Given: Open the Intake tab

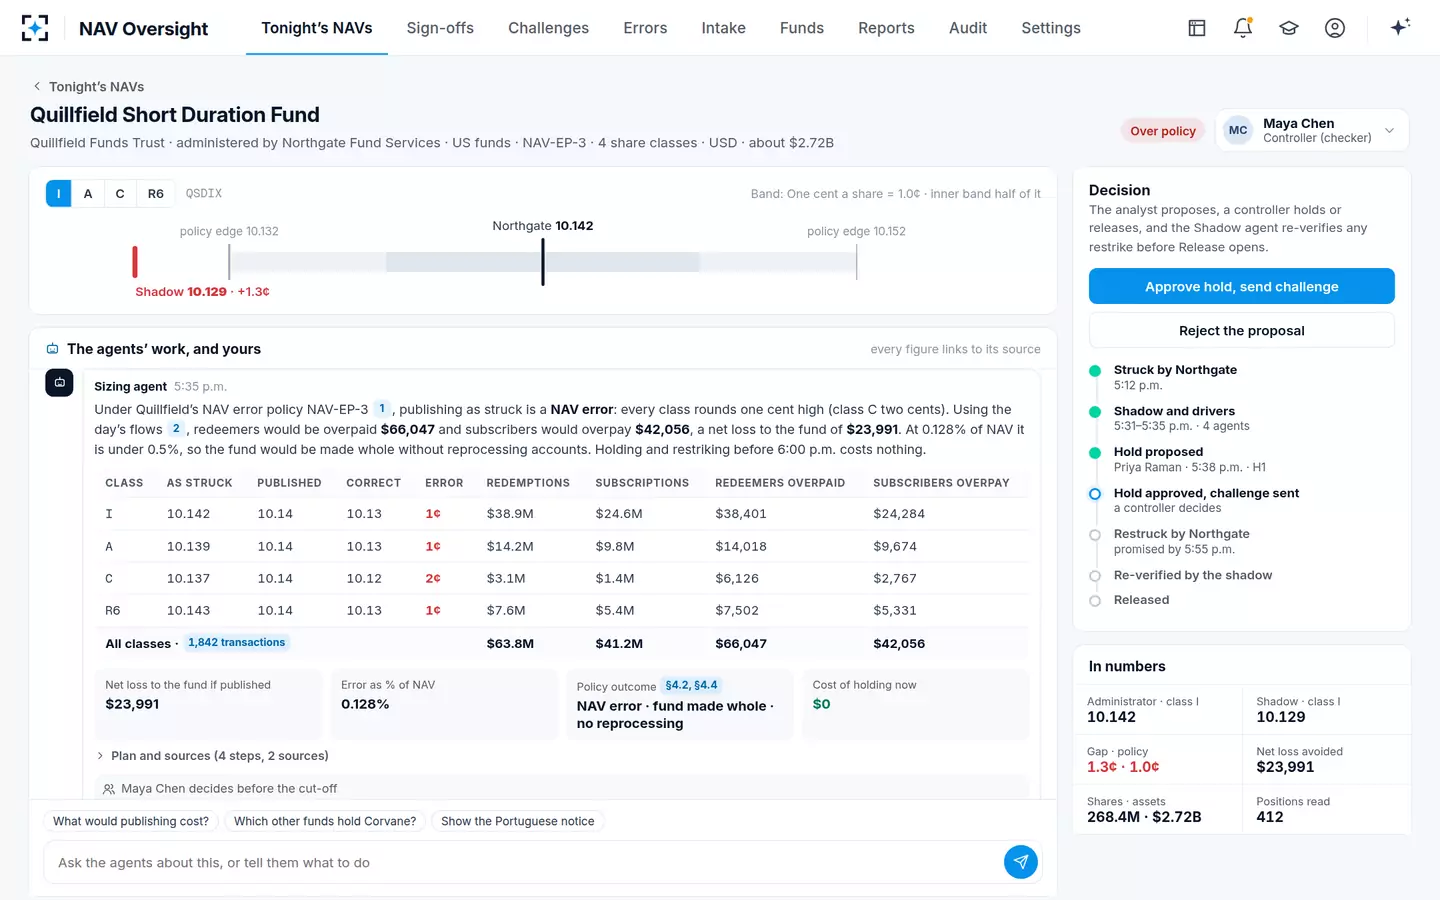Looking at the screenshot, I should 723,28.
